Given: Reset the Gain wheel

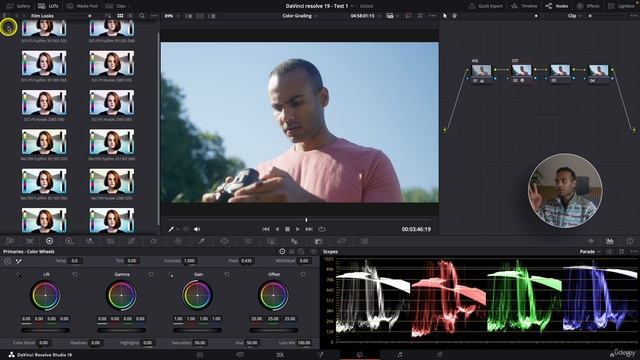Looking at the screenshot, I should [x=227, y=274].
